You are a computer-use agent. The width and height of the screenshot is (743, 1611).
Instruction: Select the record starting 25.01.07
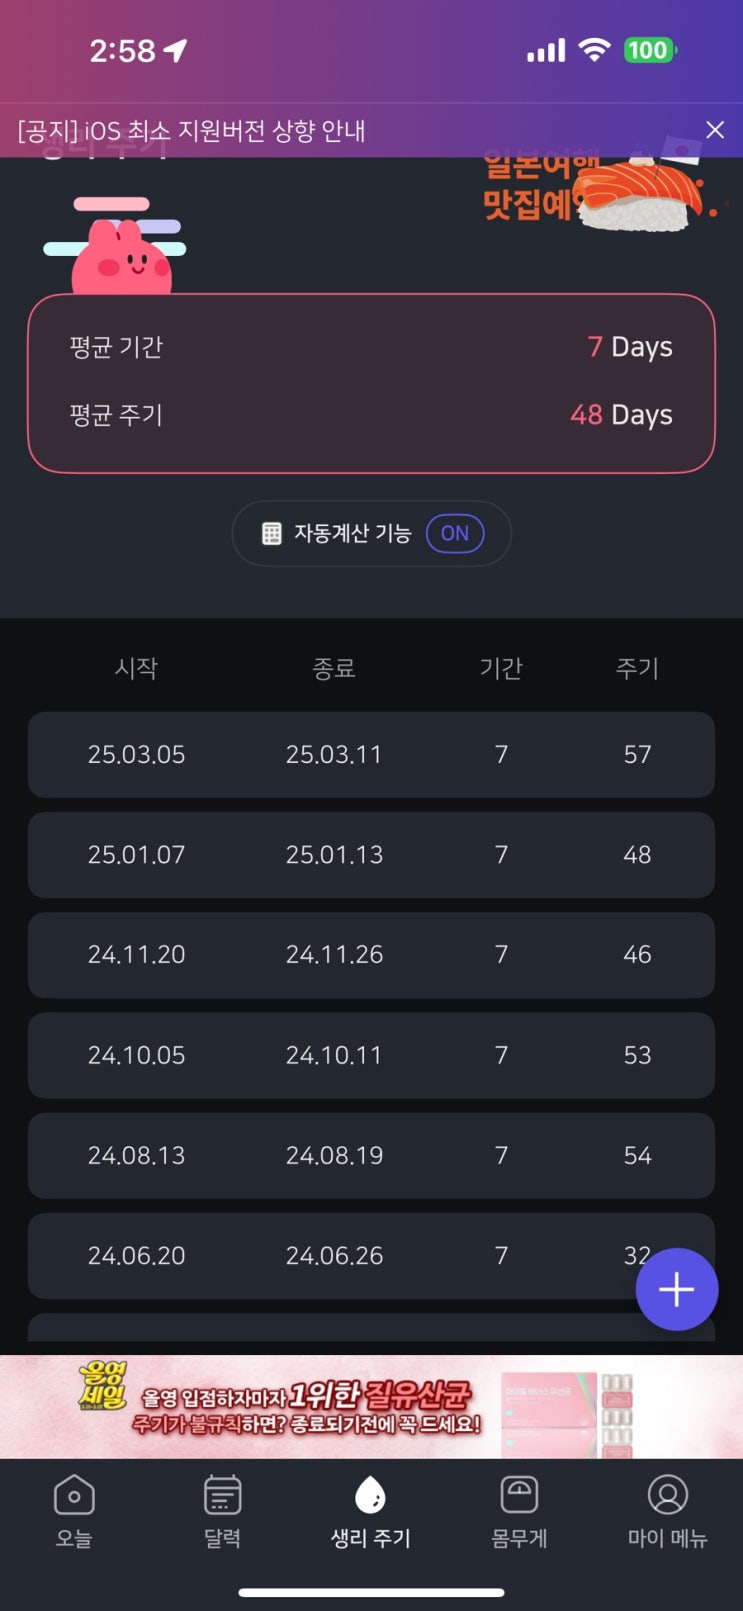click(371, 855)
